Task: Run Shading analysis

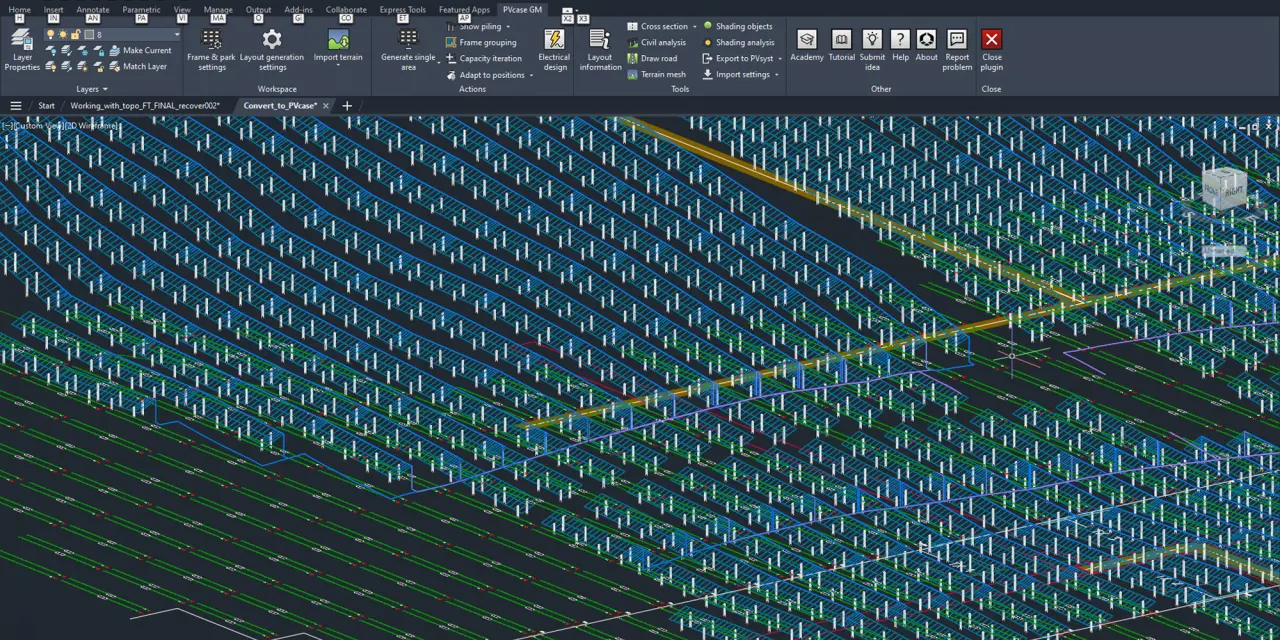Action: coord(739,43)
